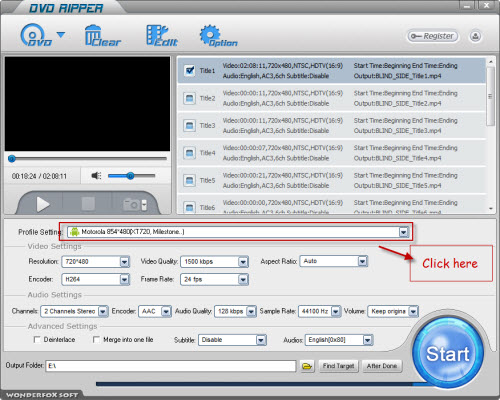The width and height of the screenshot is (500, 400).
Task: Click the black video preview area
Action: tap(87, 104)
